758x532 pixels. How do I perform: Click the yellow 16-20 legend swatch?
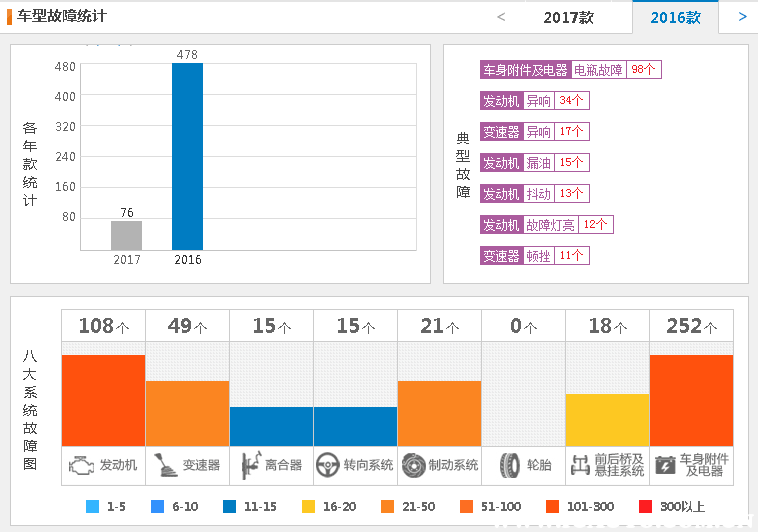tap(308, 507)
